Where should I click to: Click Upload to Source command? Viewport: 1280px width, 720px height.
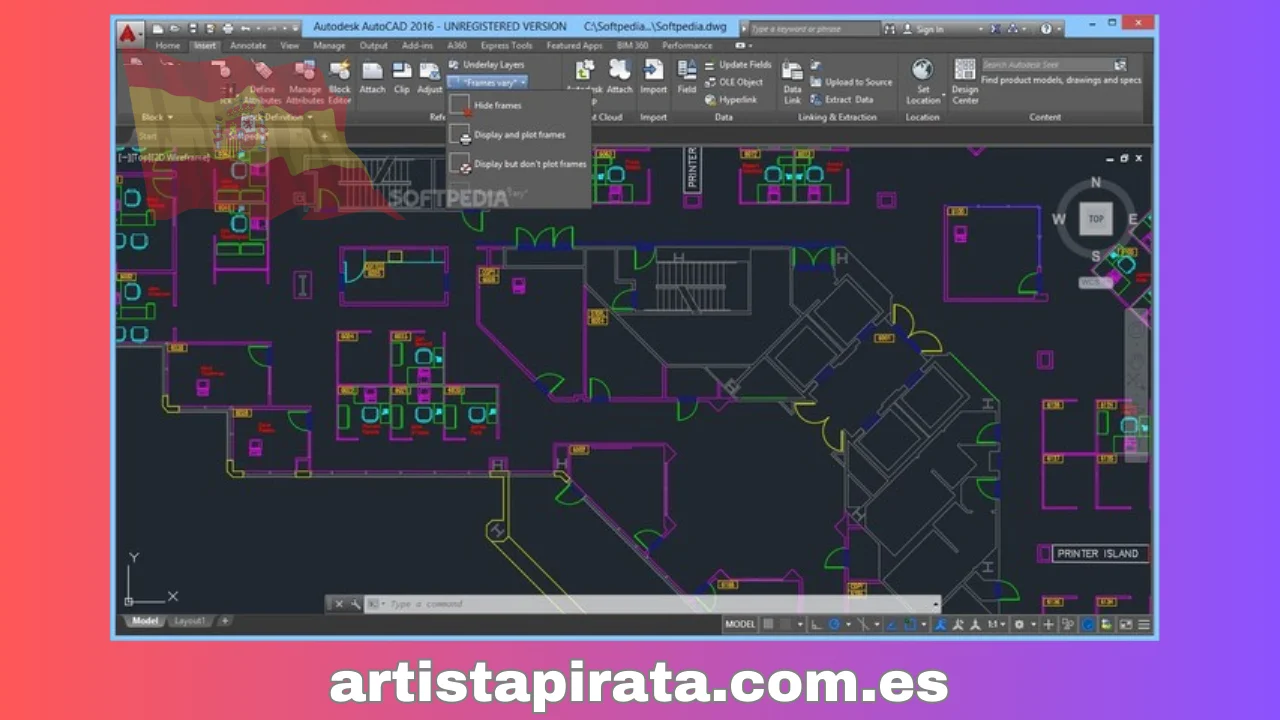point(850,82)
